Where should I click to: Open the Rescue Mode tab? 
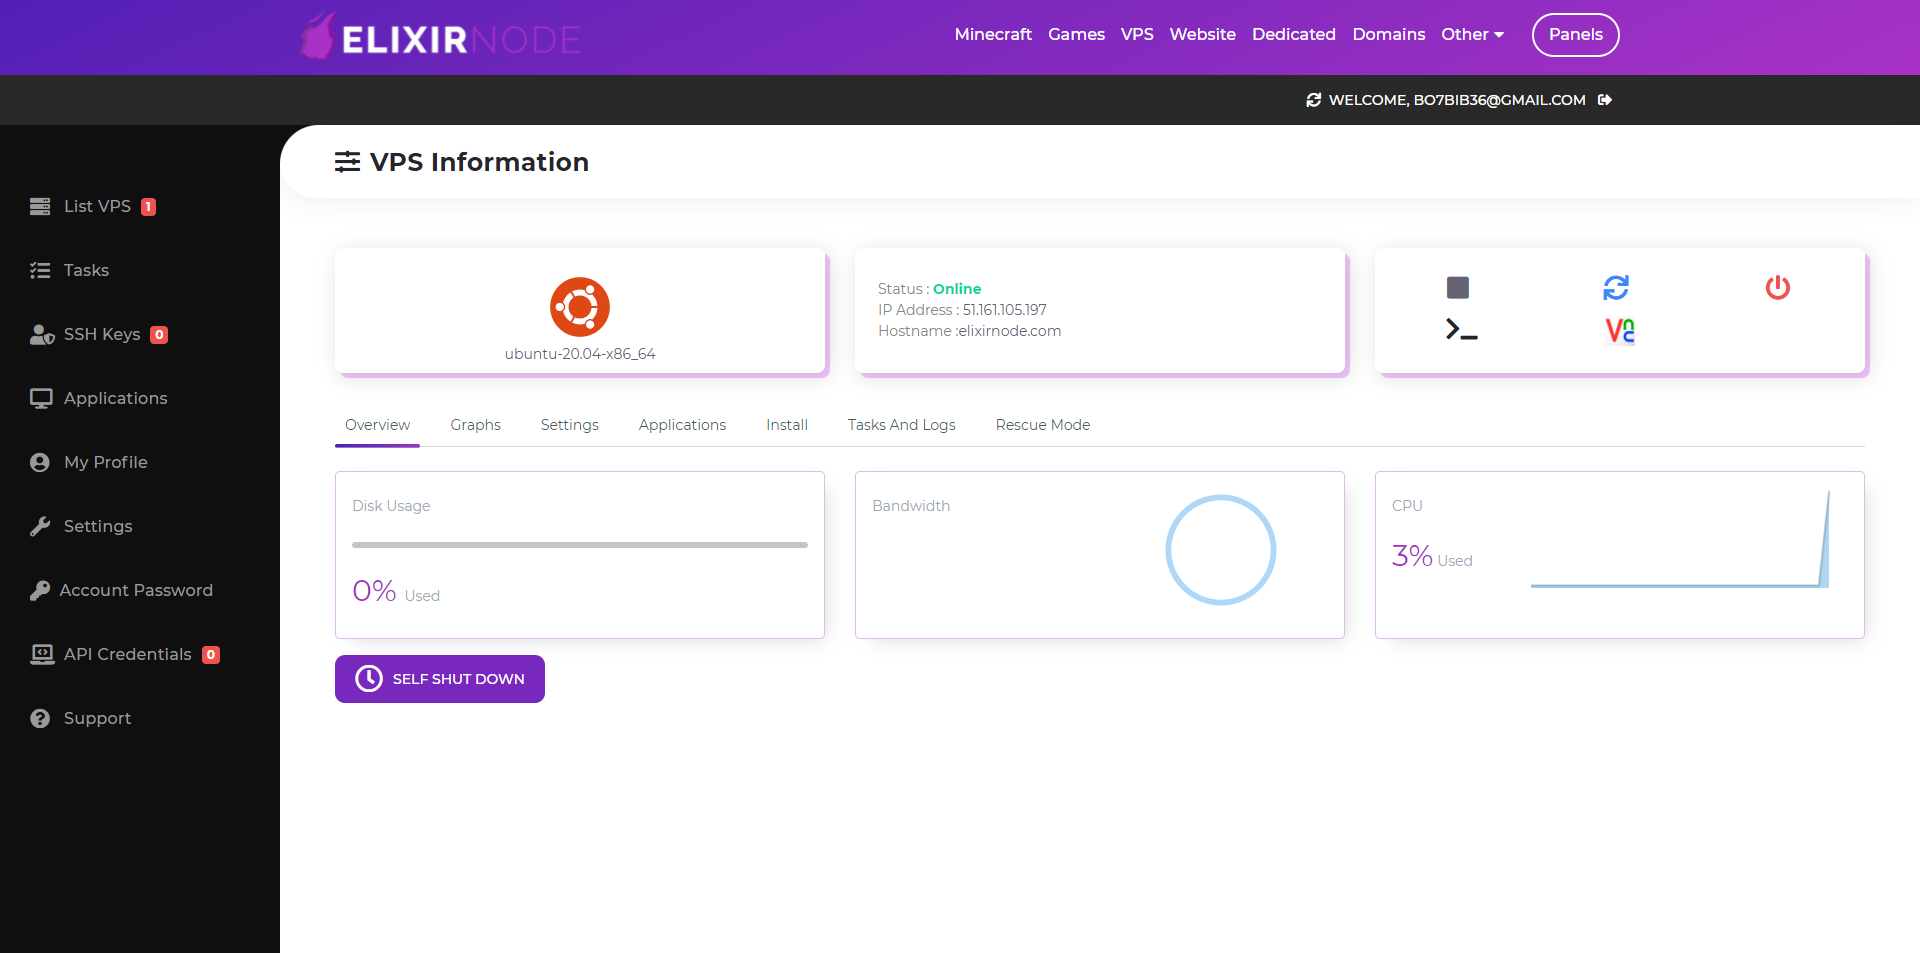tap(1042, 424)
